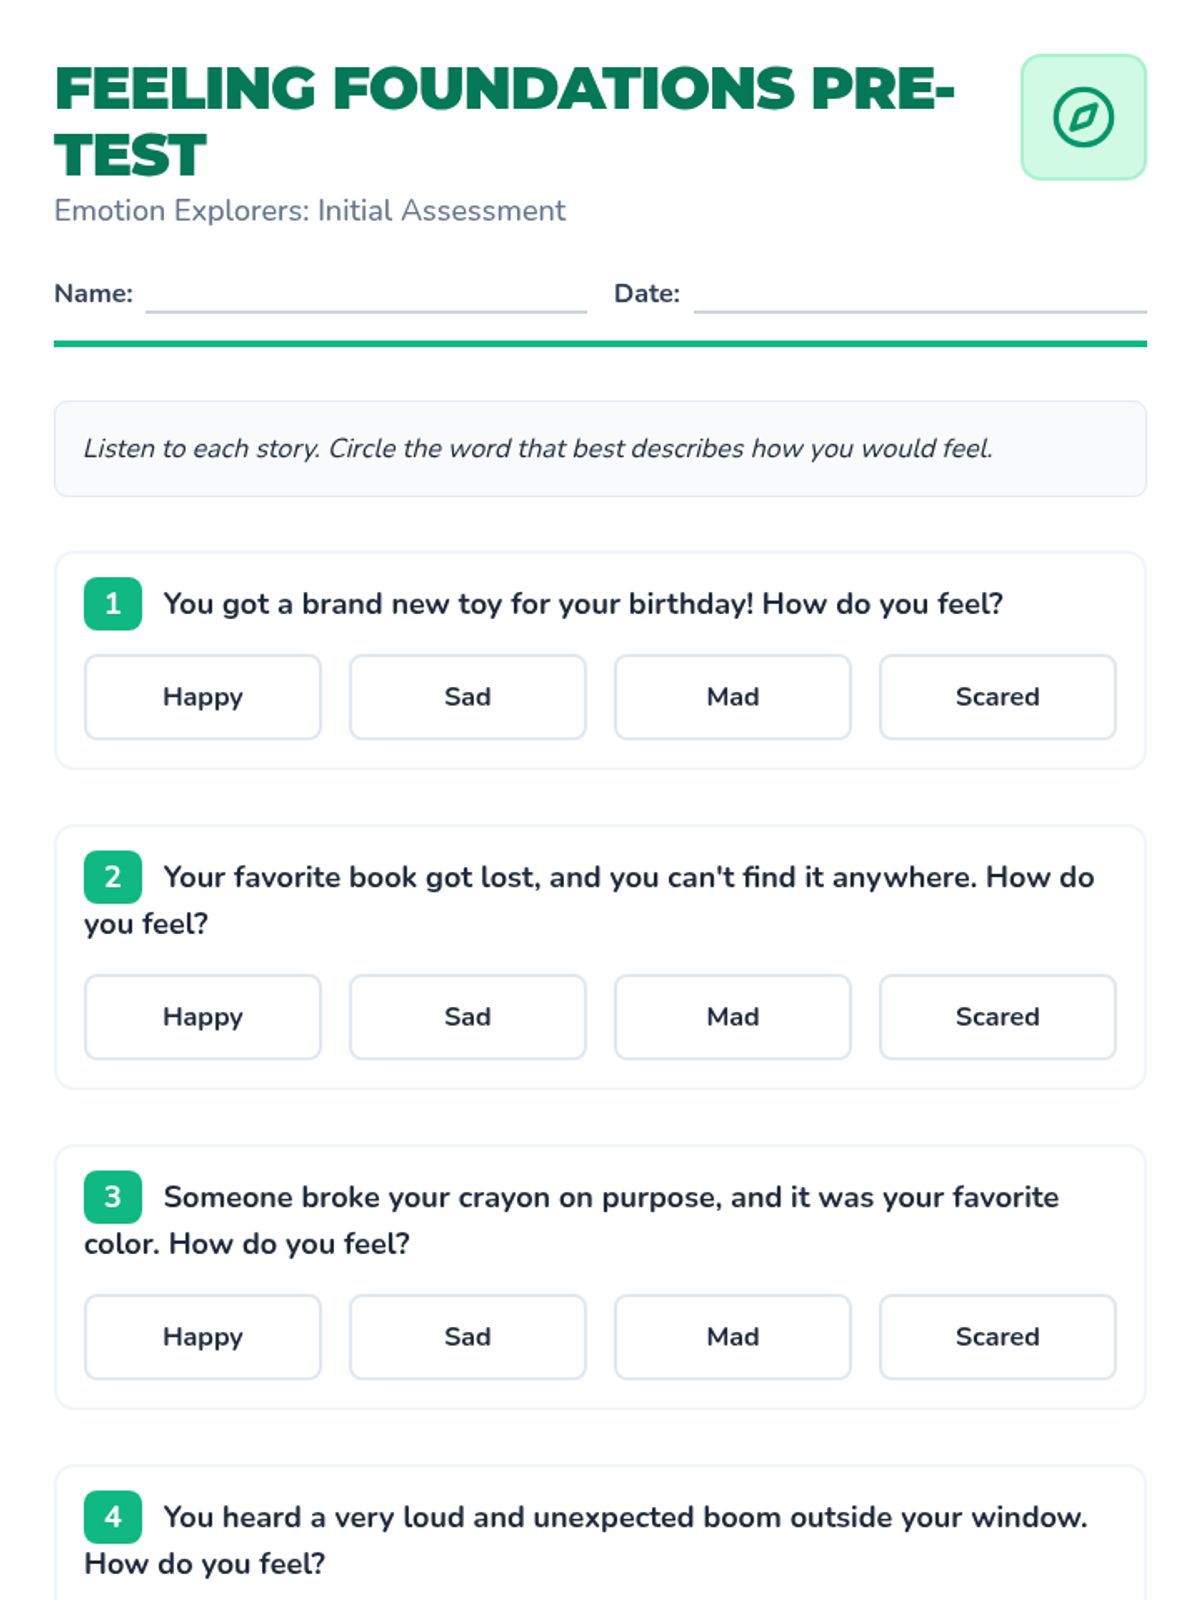This screenshot has height=1600, width=1200.
Task: Click the green number 3 badge
Action: coord(113,1197)
